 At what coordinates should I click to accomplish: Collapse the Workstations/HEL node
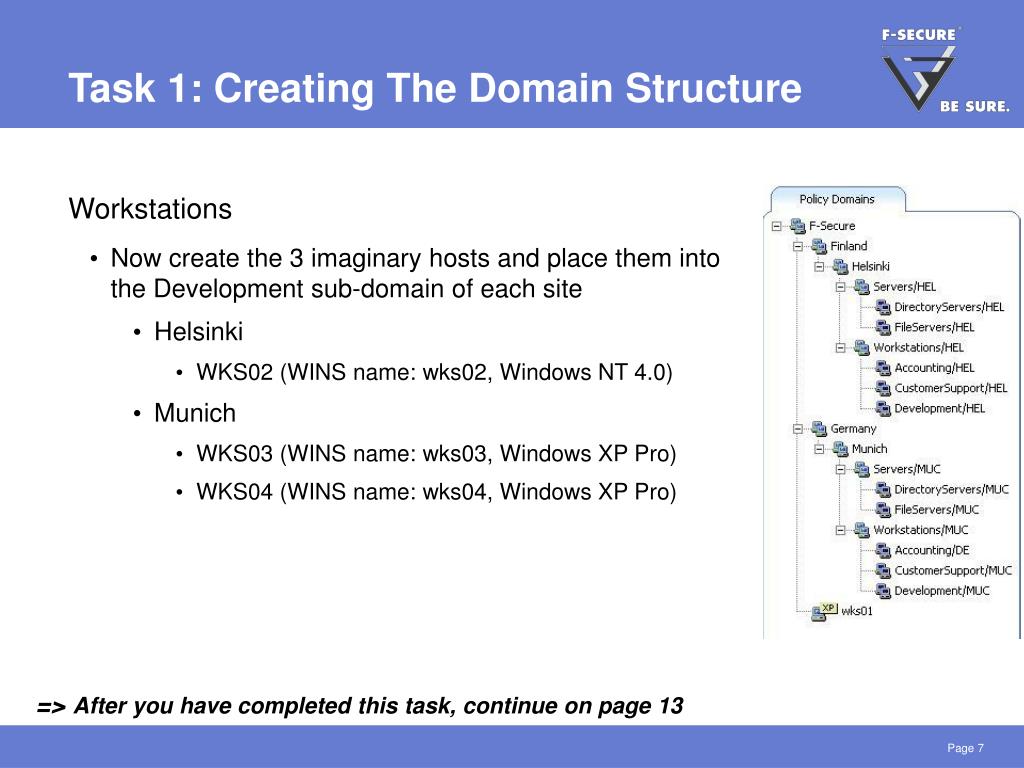(841, 348)
